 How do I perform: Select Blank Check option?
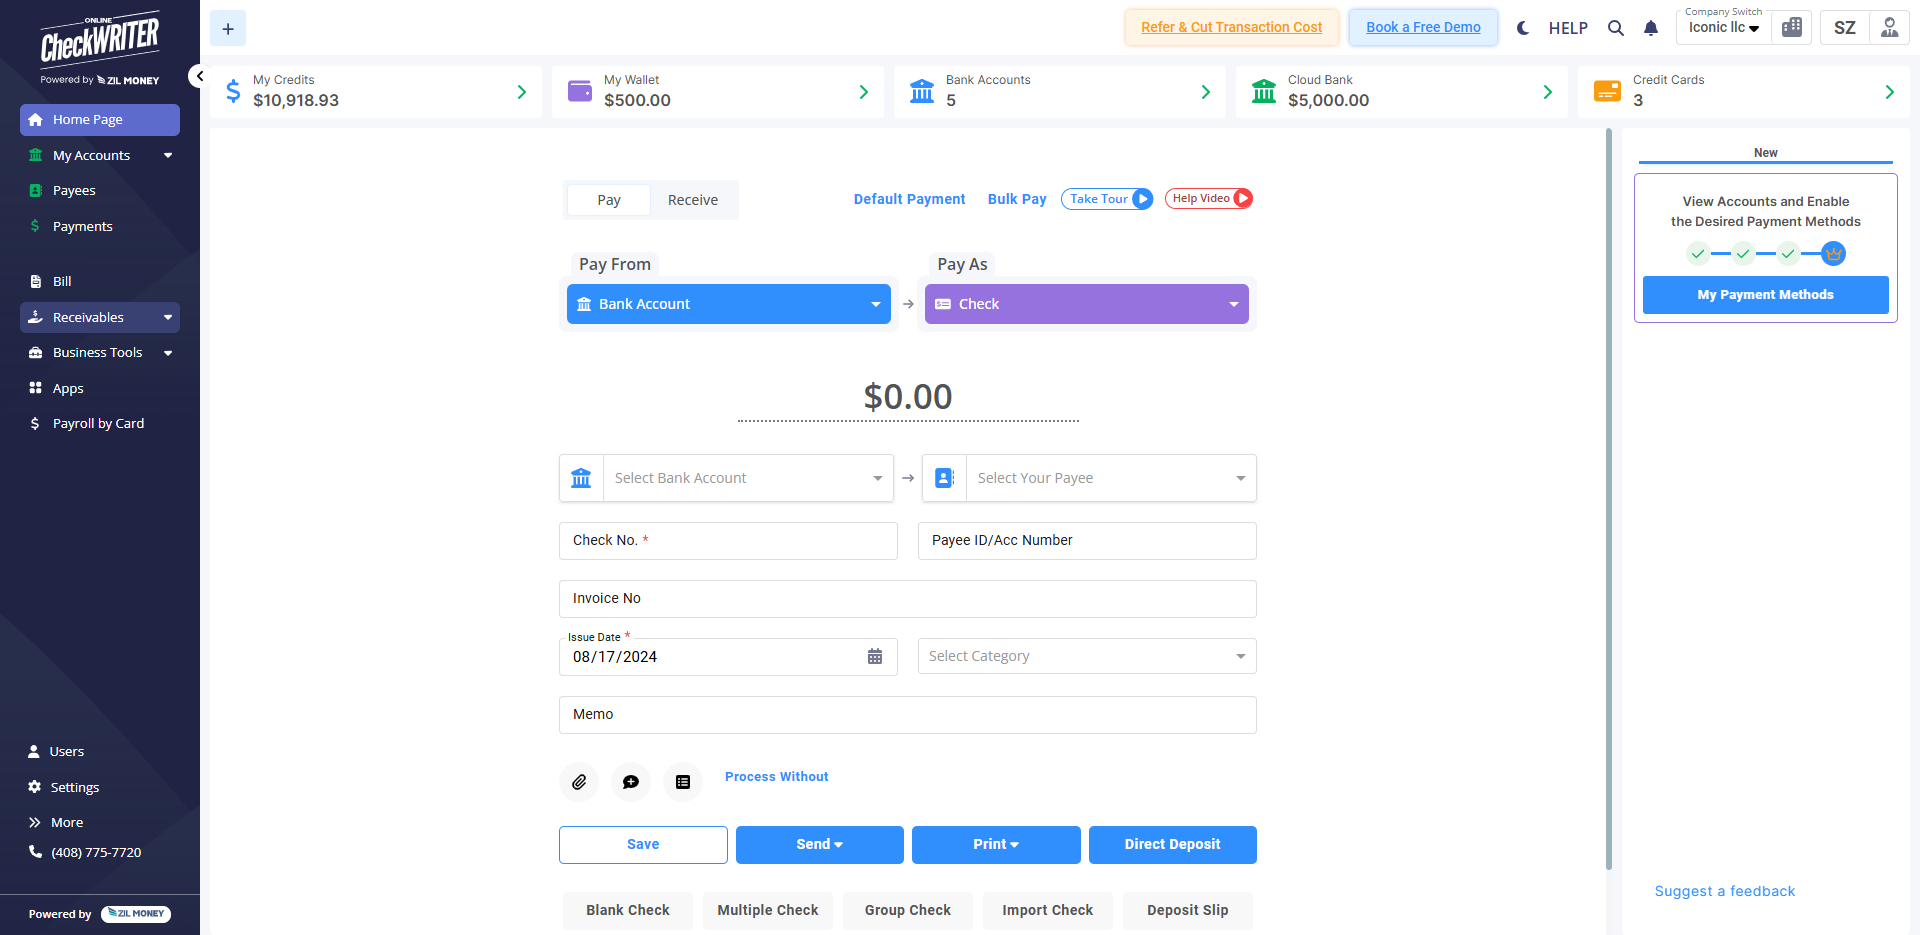coord(628,910)
